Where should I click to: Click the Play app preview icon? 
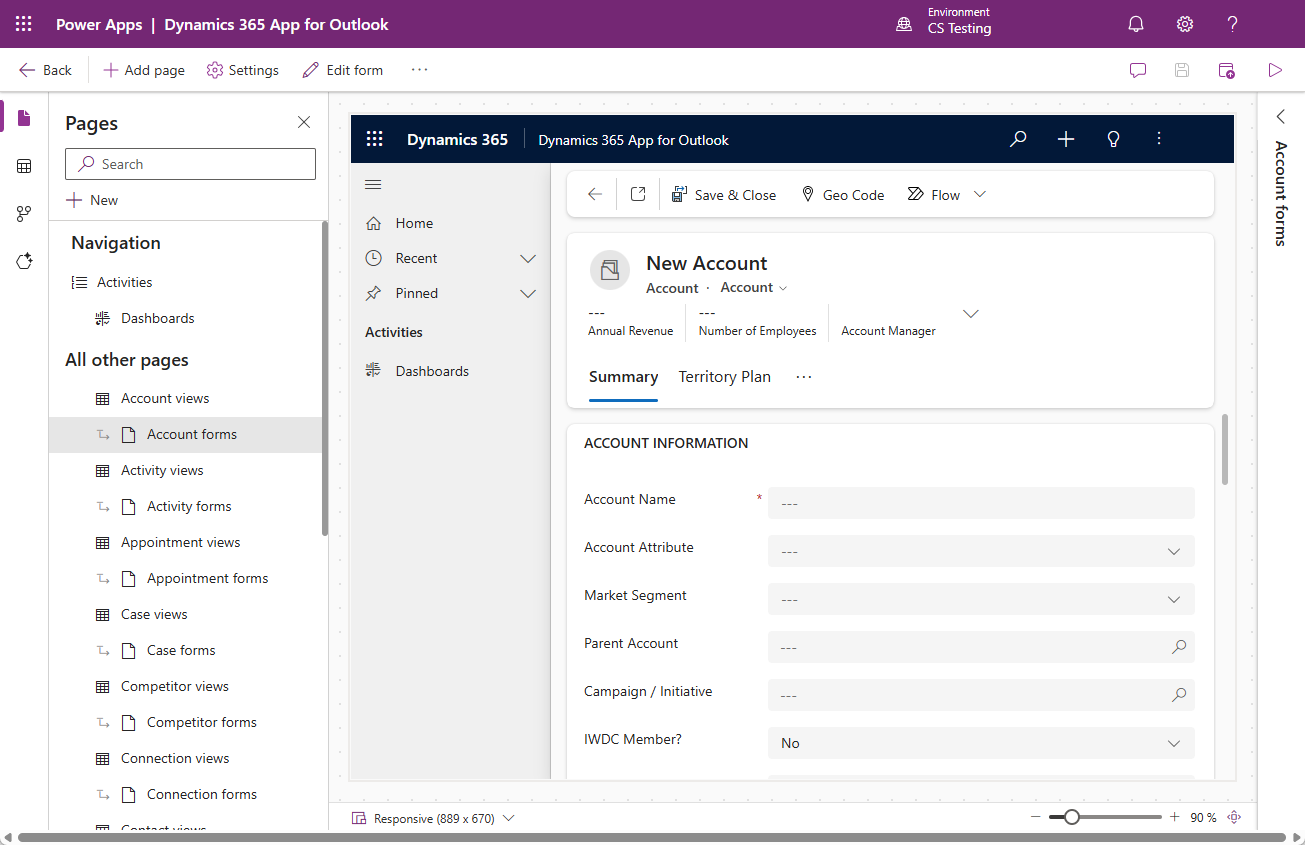click(x=1275, y=70)
